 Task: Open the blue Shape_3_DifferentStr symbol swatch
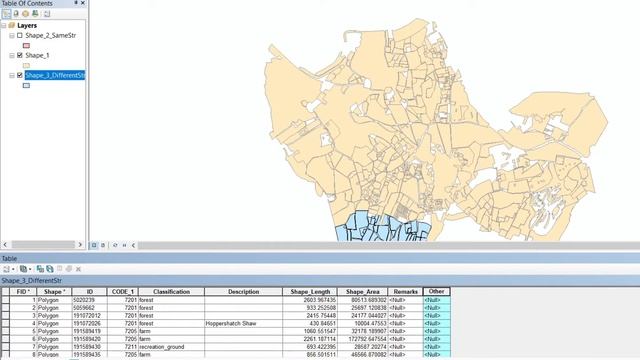click(x=27, y=85)
